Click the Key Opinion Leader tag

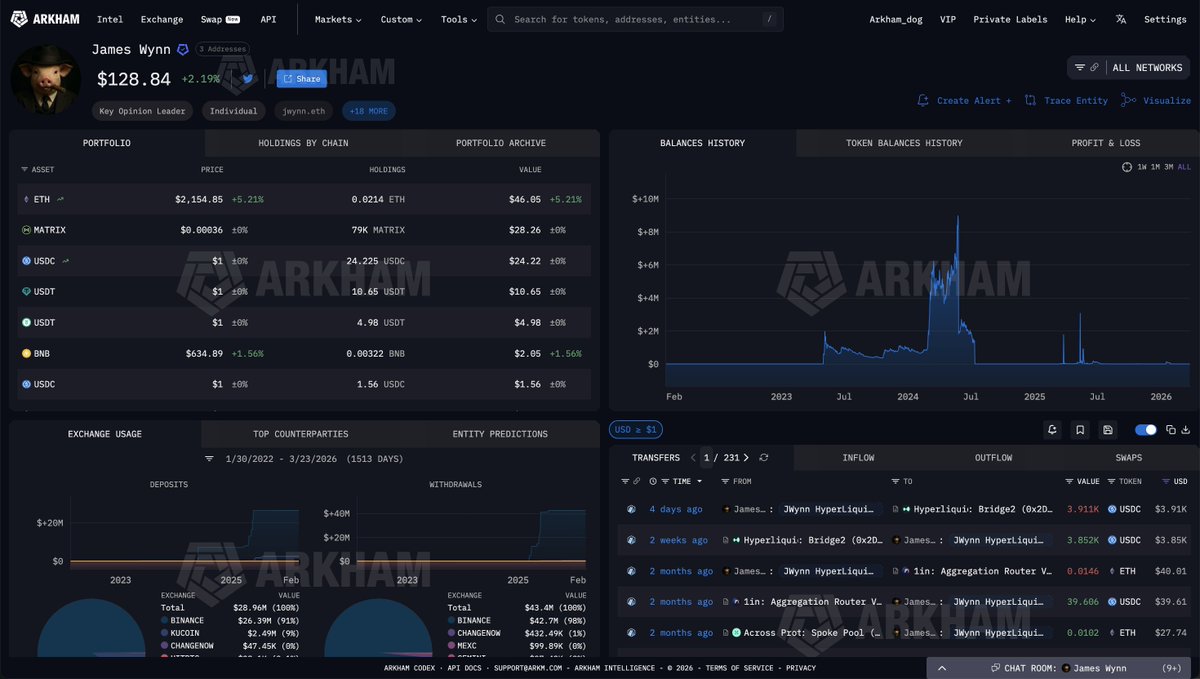[x=142, y=111]
